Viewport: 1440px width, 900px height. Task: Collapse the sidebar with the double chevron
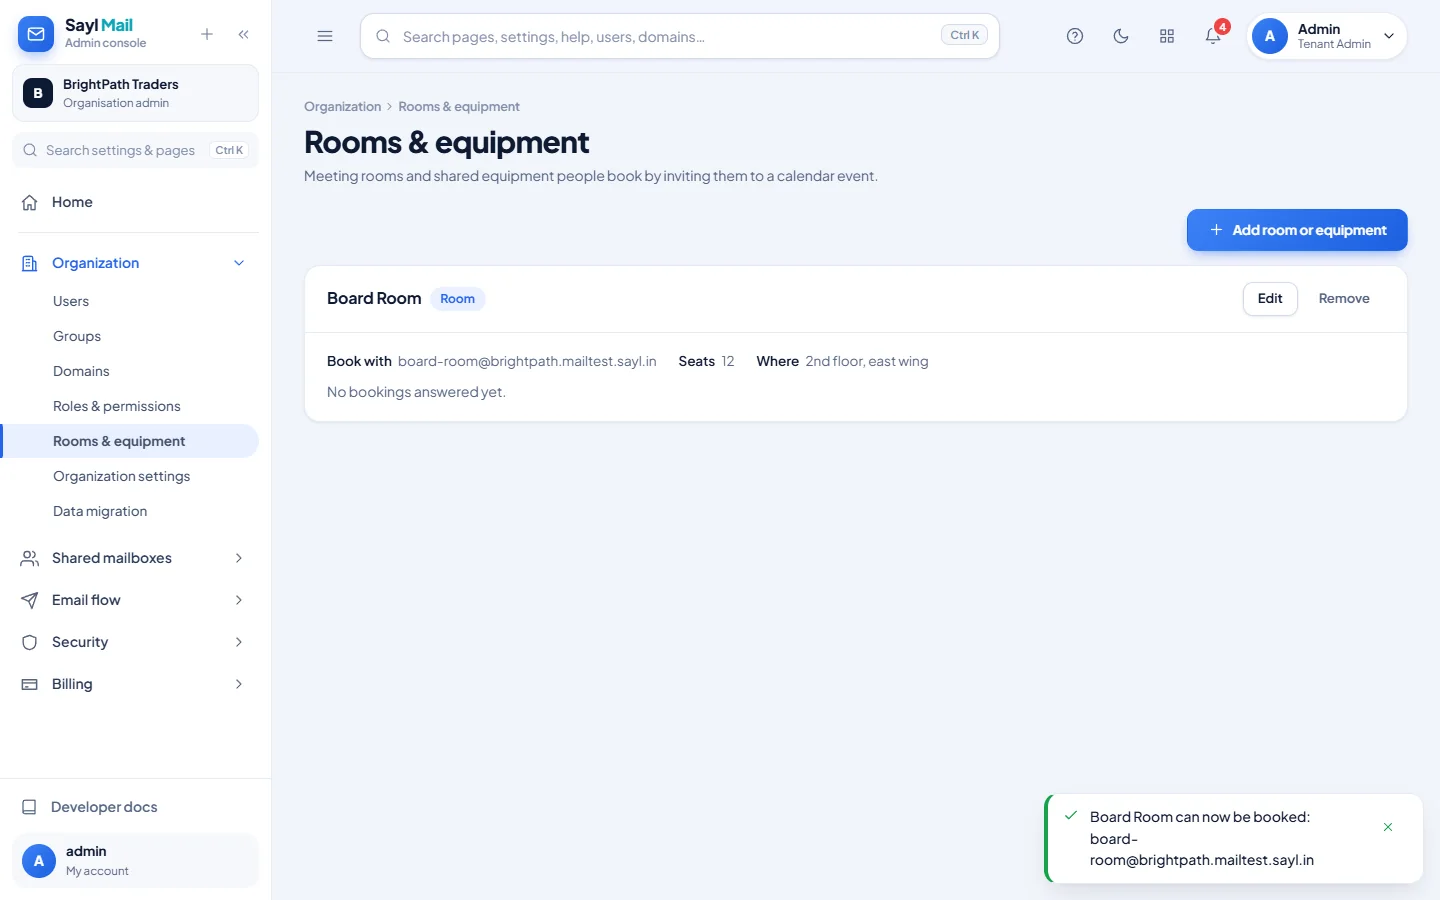[x=244, y=34]
